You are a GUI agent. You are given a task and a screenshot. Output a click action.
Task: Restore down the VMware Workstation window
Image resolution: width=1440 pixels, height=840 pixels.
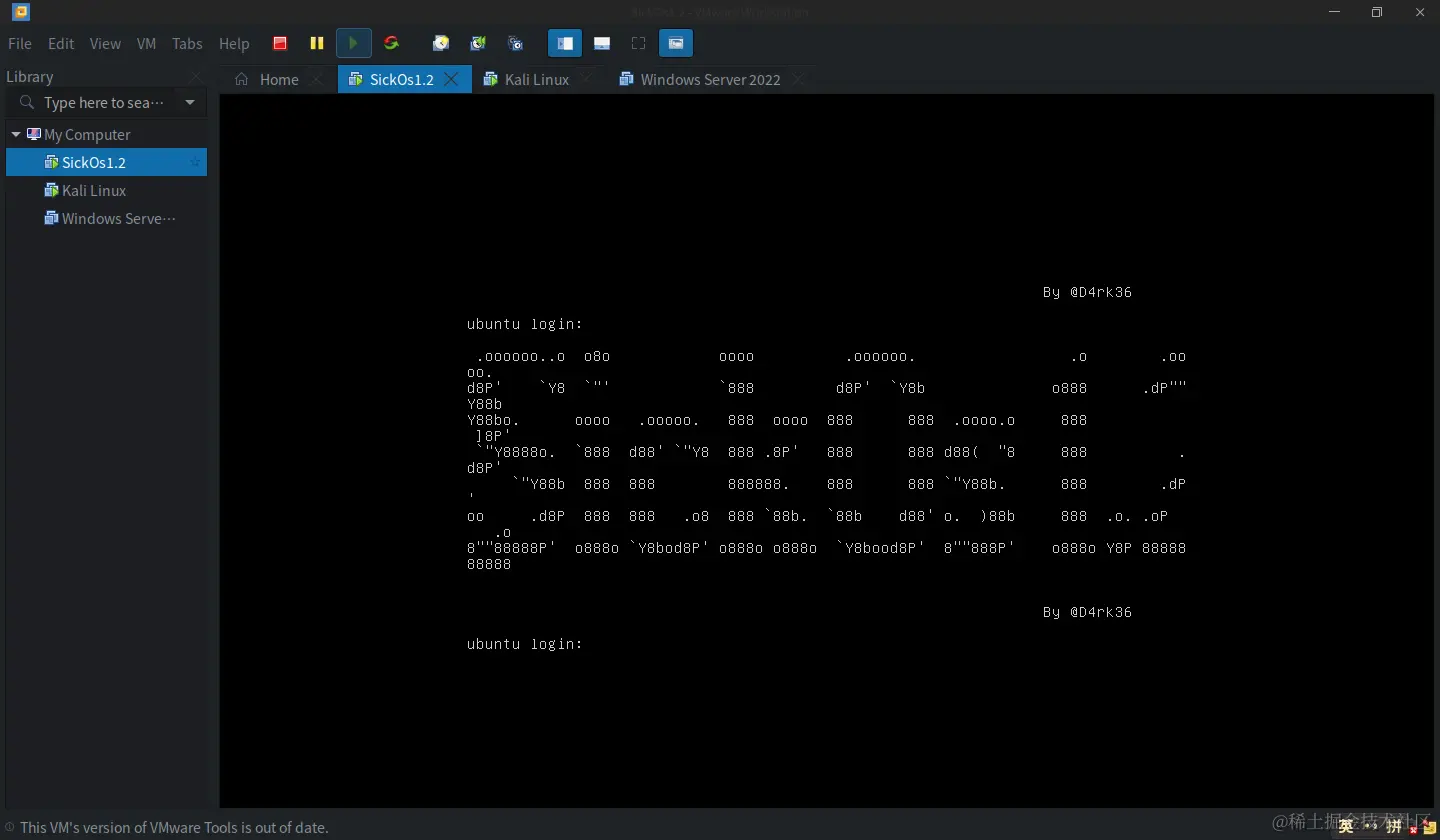(1377, 12)
